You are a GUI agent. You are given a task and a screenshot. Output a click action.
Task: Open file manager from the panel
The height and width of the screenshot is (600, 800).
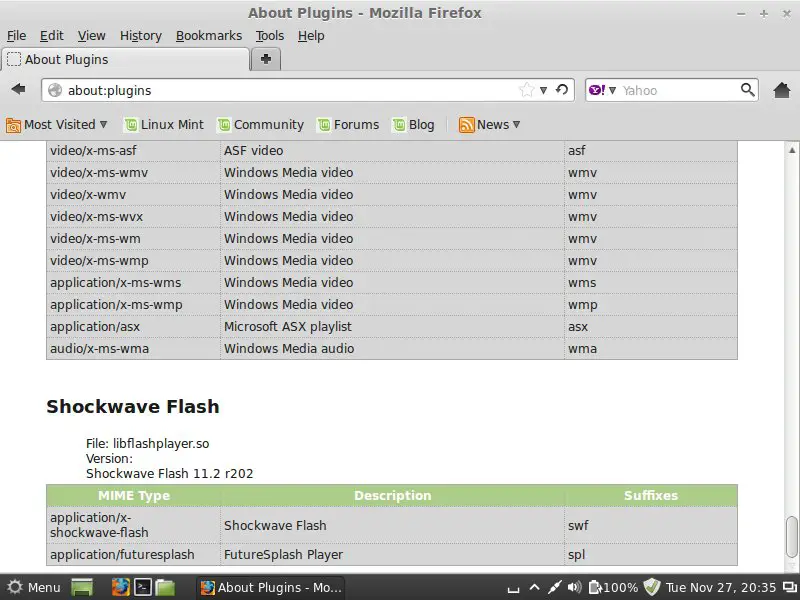pos(165,587)
